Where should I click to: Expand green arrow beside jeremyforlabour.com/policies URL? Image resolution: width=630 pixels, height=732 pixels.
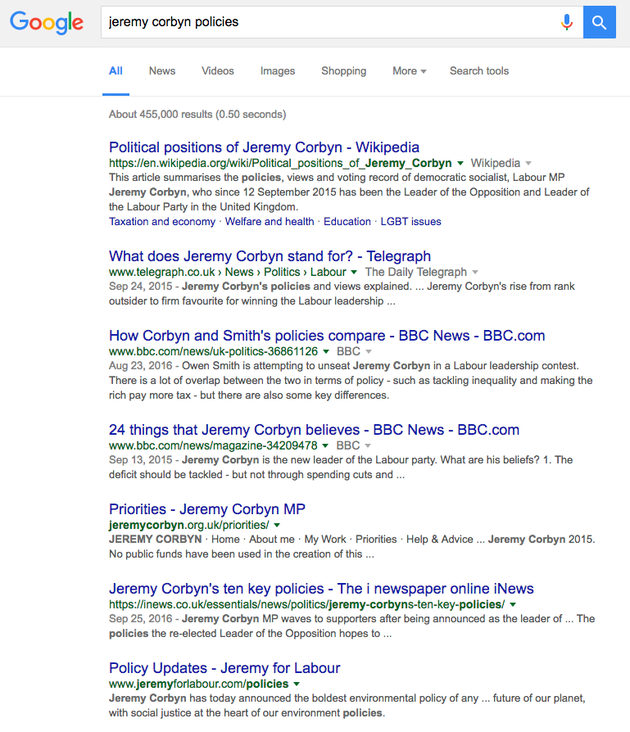[296, 684]
